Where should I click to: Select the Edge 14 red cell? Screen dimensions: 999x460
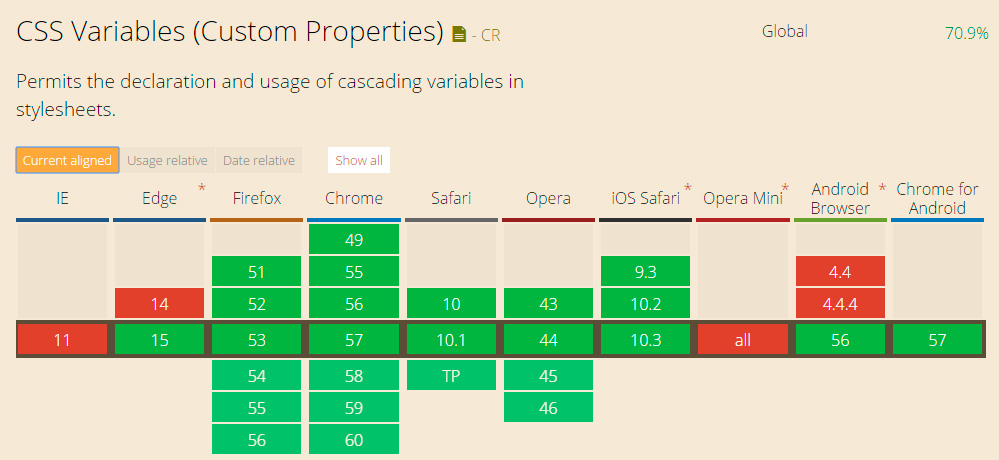pyautogui.click(x=159, y=304)
